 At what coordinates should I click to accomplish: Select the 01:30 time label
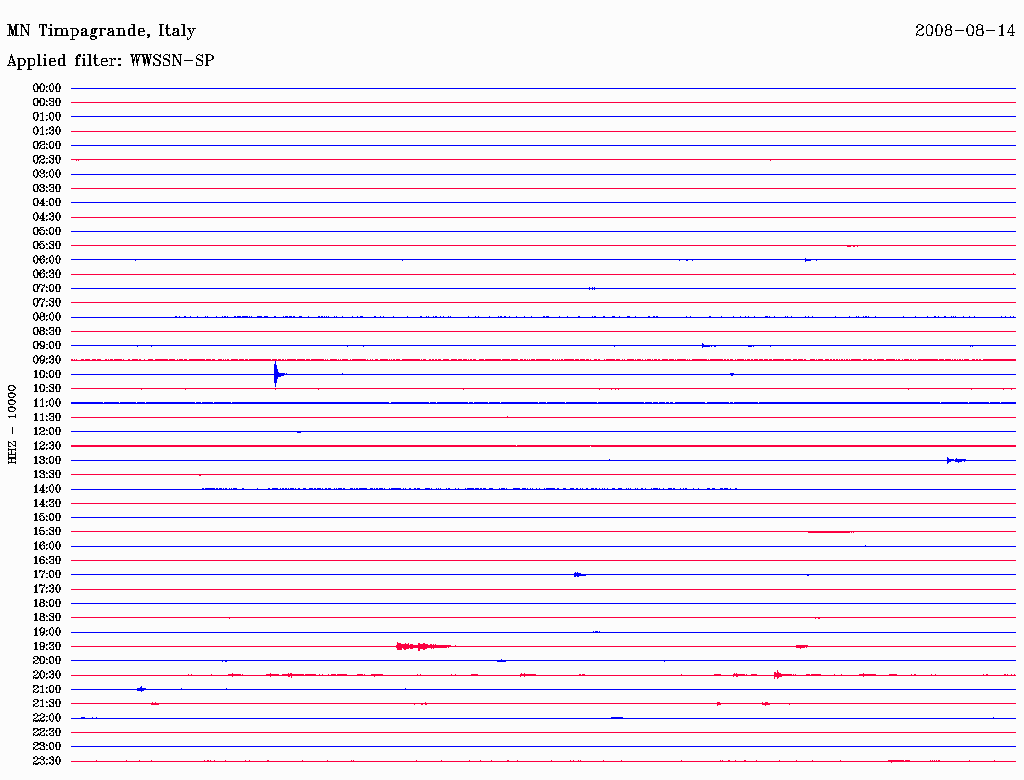47,131
